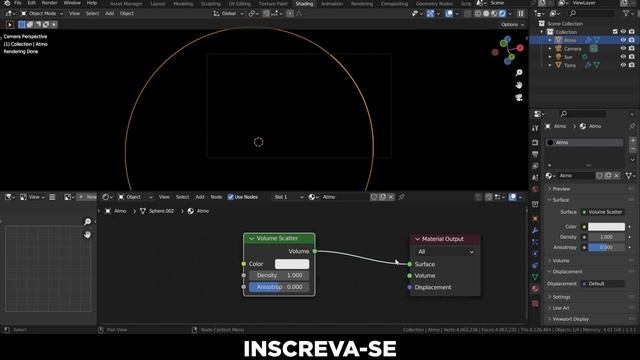Click the Camera object icon in outliner
This screenshot has width=640, height=360.
pyautogui.click(x=558, y=49)
